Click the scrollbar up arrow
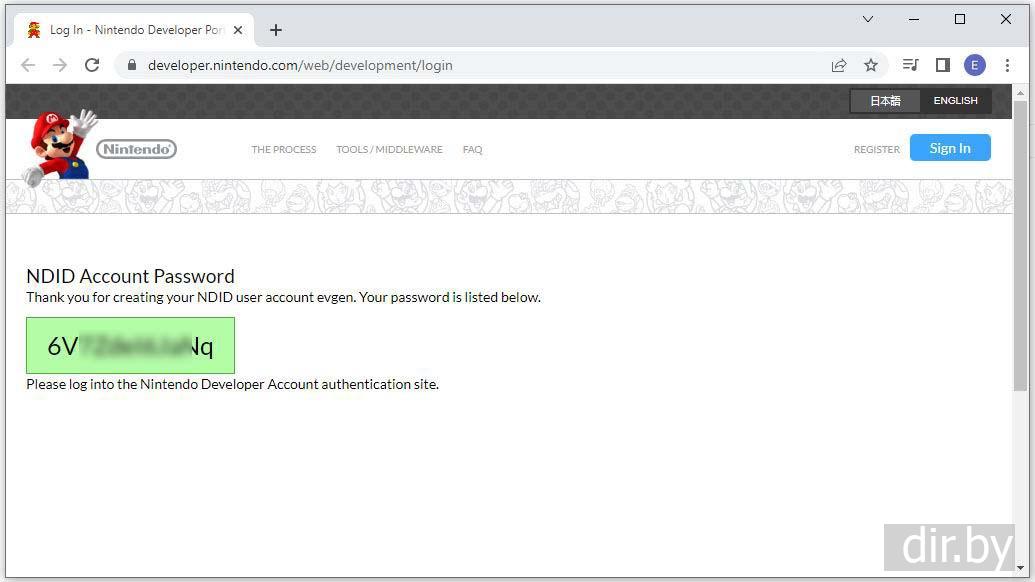This screenshot has height=582, width=1035. [x=1020, y=93]
